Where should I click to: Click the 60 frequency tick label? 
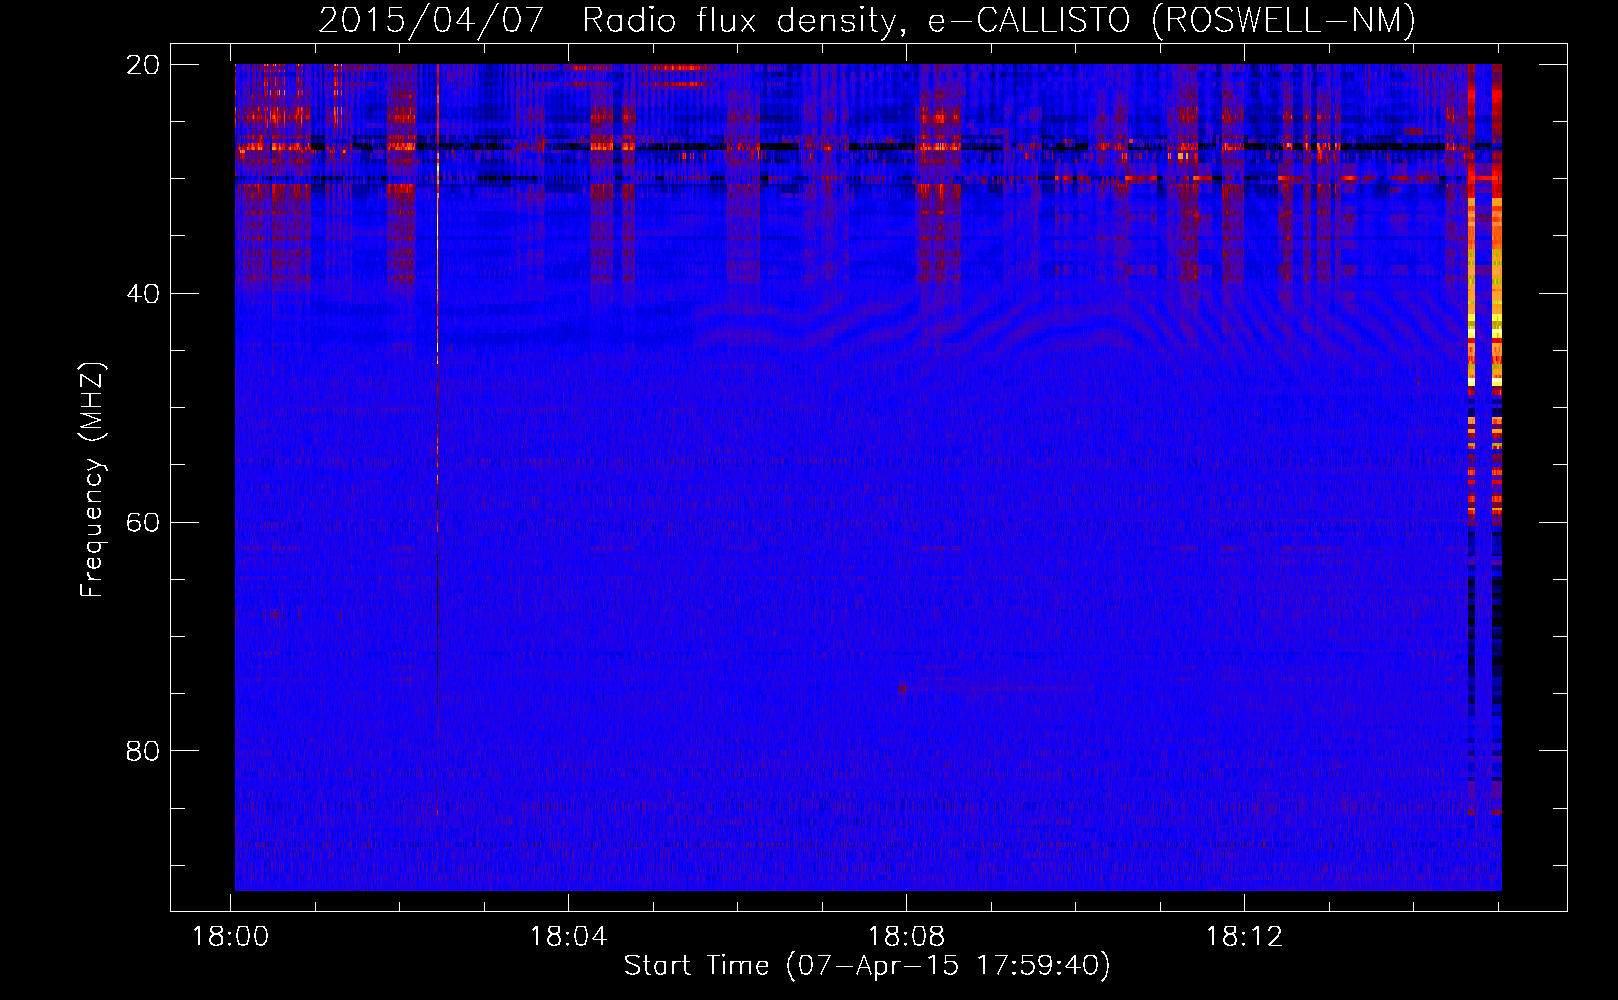click(143, 522)
